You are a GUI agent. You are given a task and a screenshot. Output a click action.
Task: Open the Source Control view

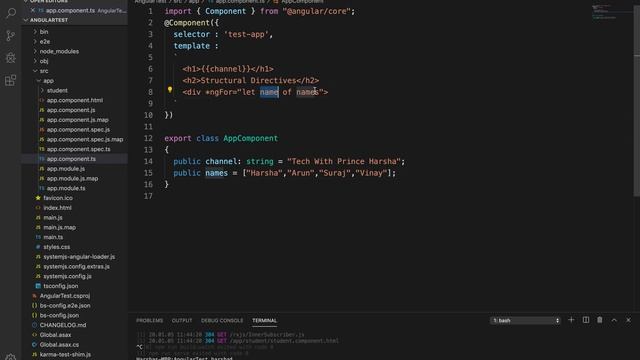pyautogui.click(x=11, y=36)
